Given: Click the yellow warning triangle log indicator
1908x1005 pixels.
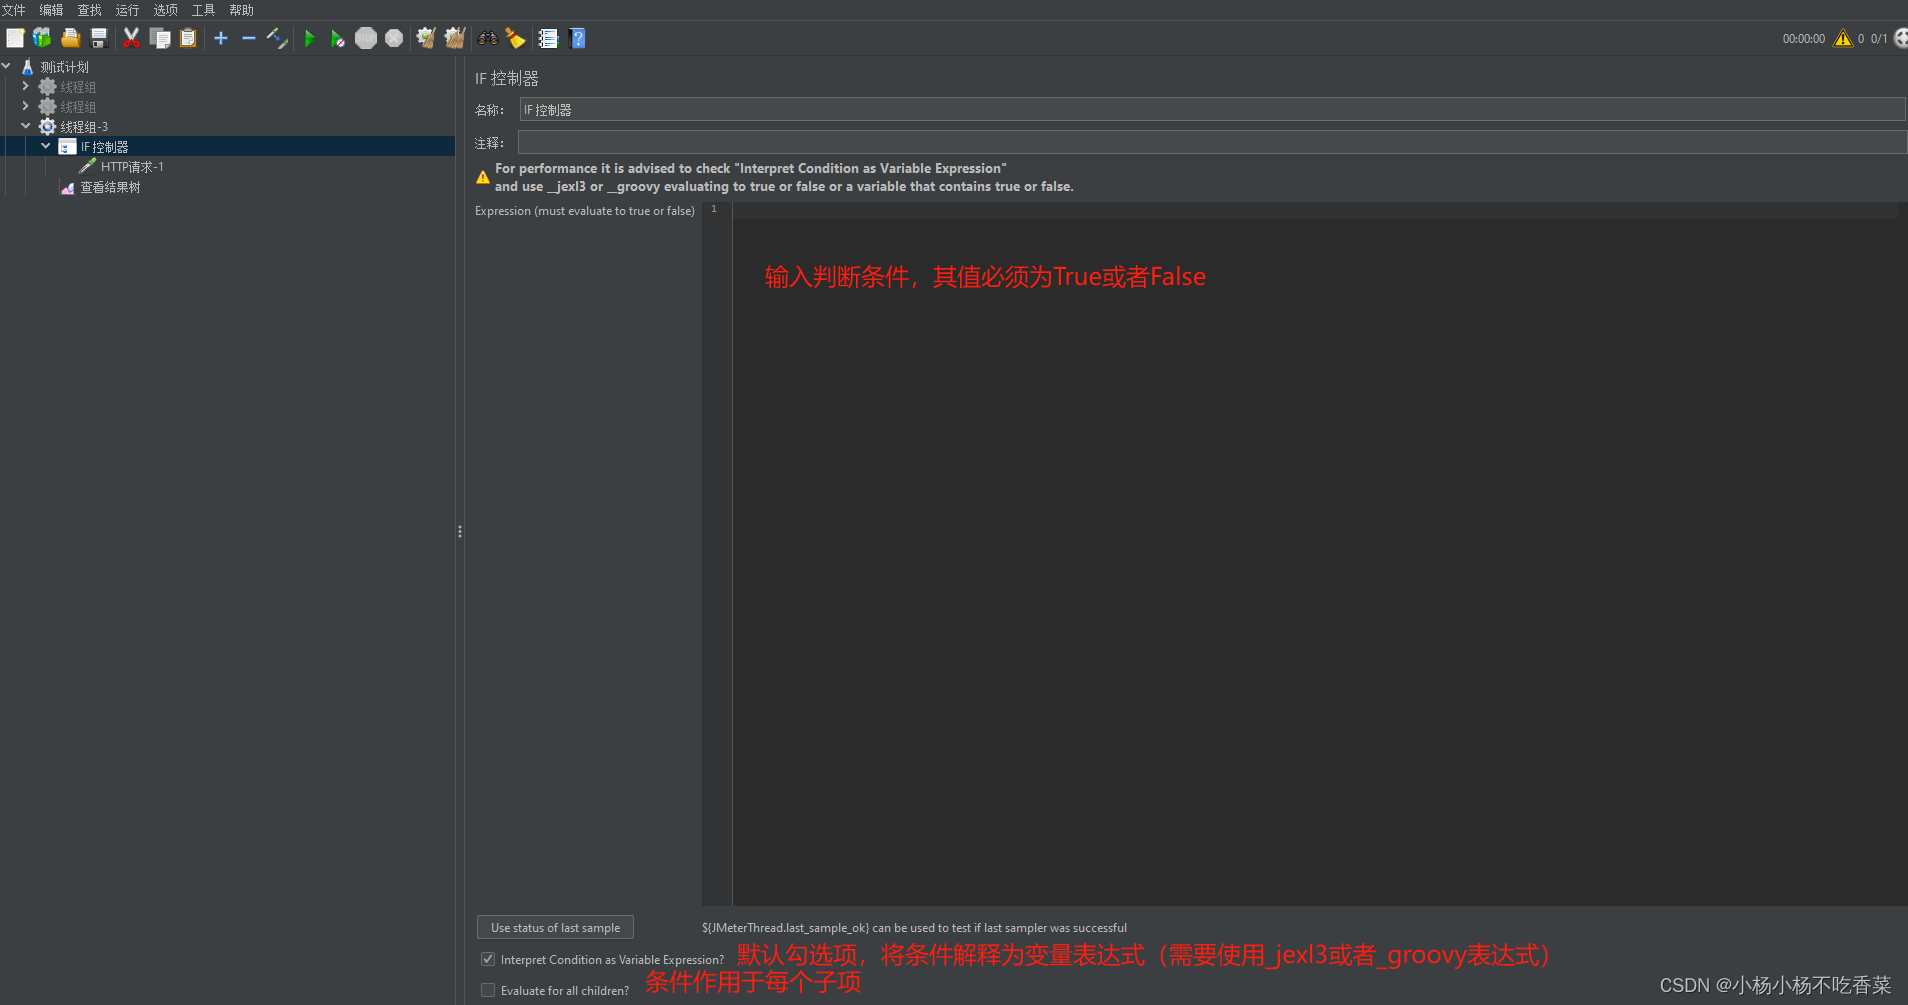Looking at the screenshot, I should tap(1843, 38).
